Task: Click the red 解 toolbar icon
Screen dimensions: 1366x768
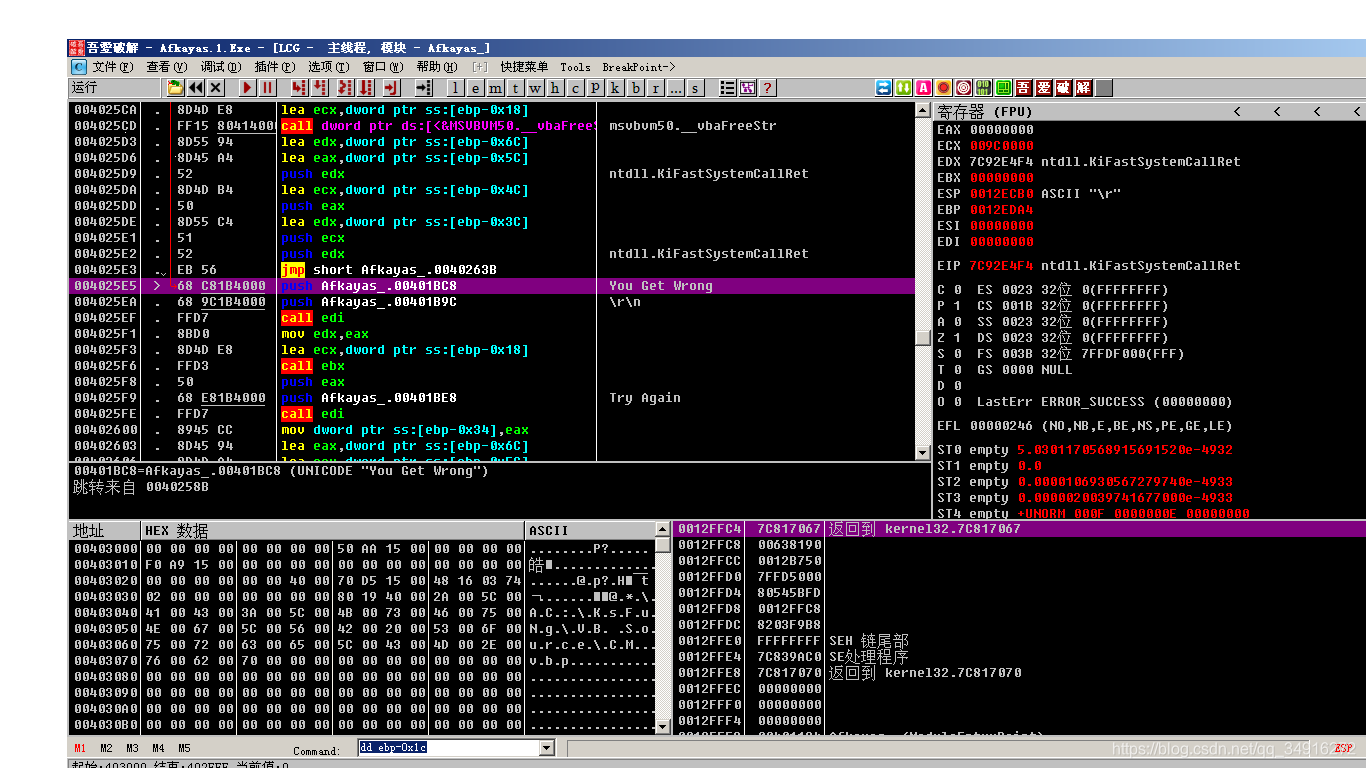Action: pyautogui.click(x=1083, y=88)
